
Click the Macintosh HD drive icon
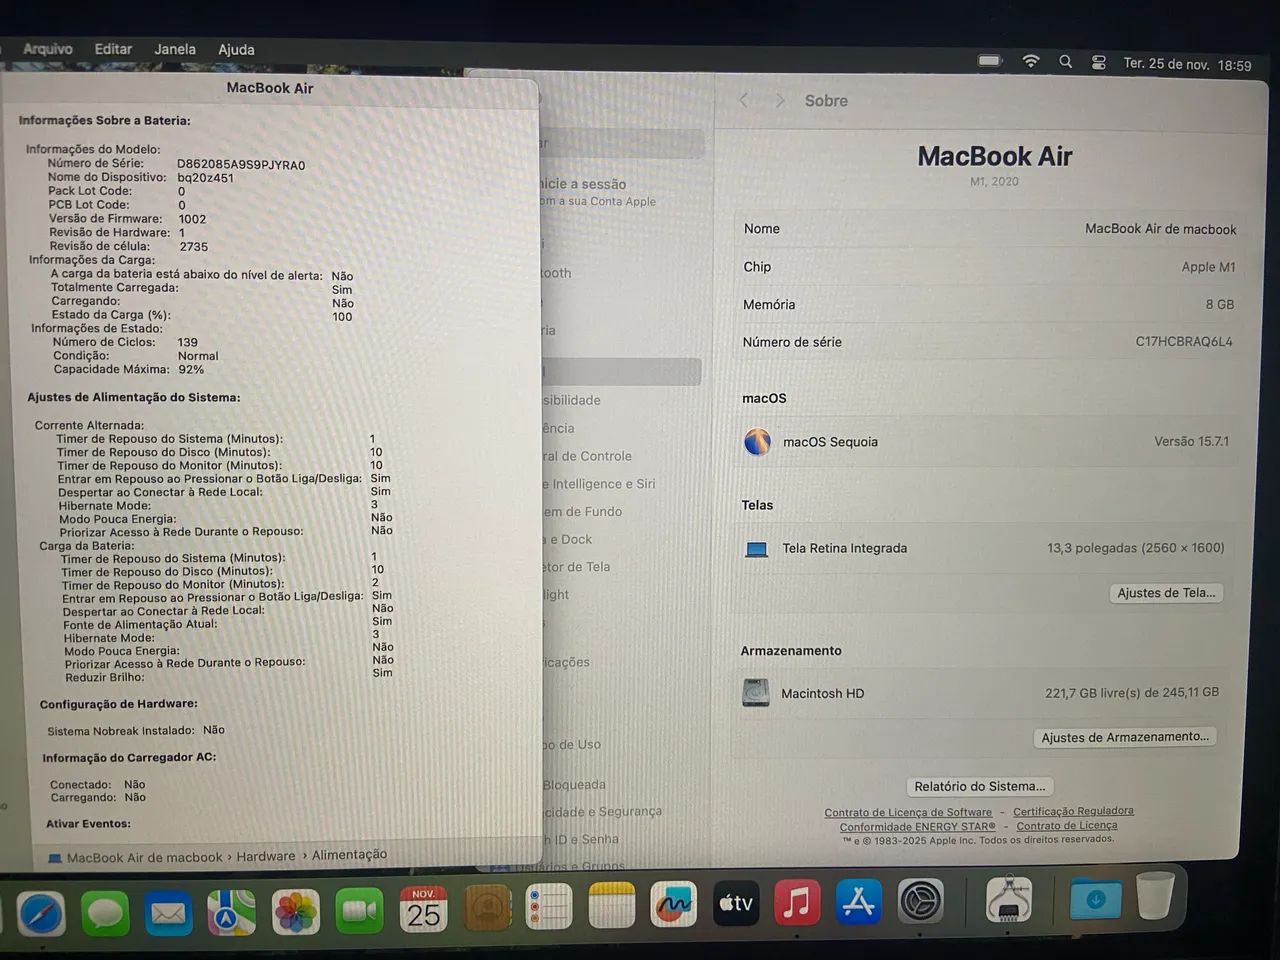pyautogui.click(x=756, y=693)
